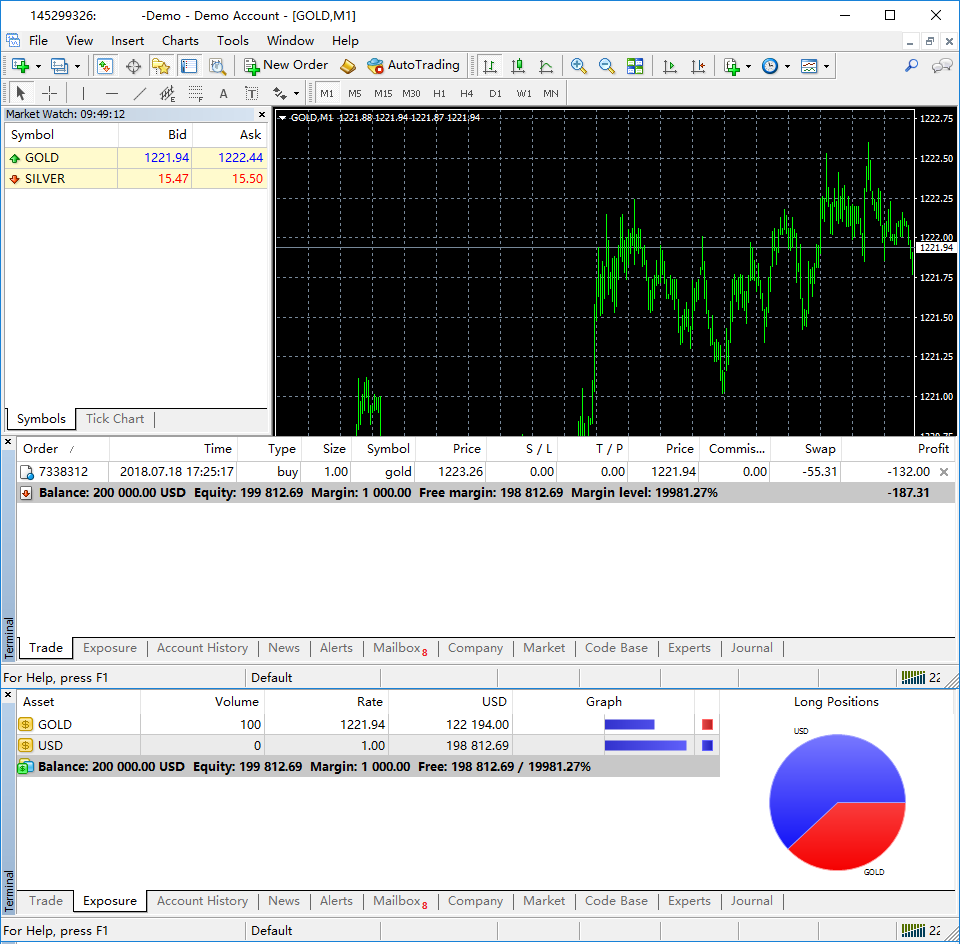Activate the H1 timeframe button

(x=439, y=93)
